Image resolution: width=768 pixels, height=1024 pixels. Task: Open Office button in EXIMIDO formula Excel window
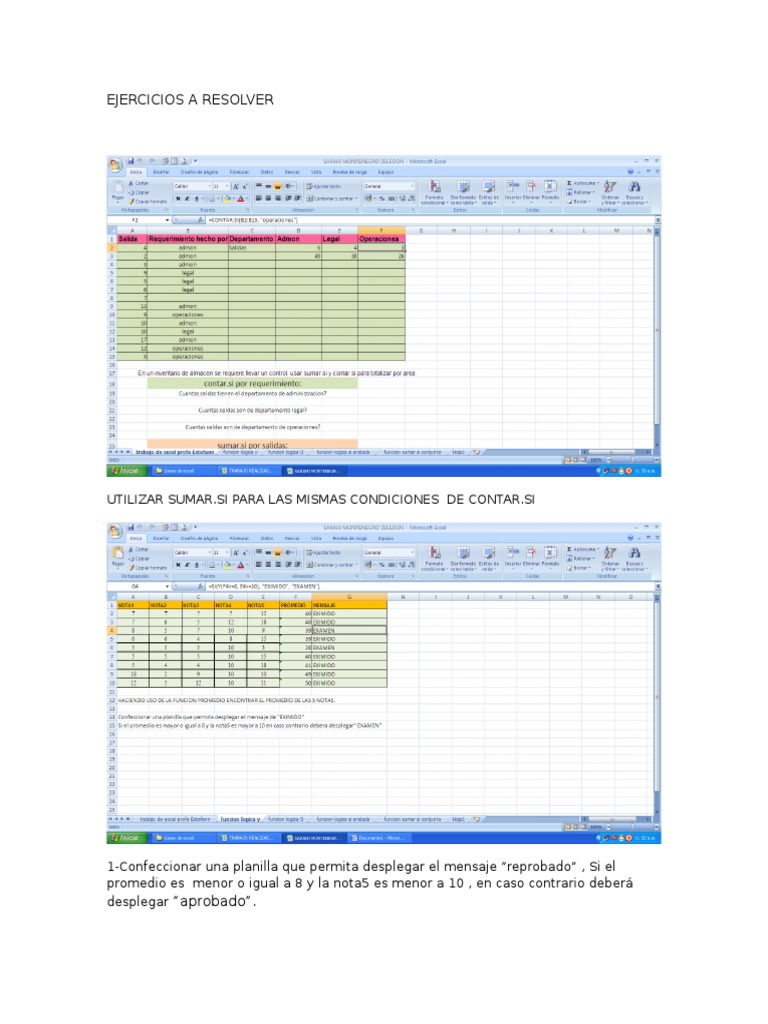115,531
